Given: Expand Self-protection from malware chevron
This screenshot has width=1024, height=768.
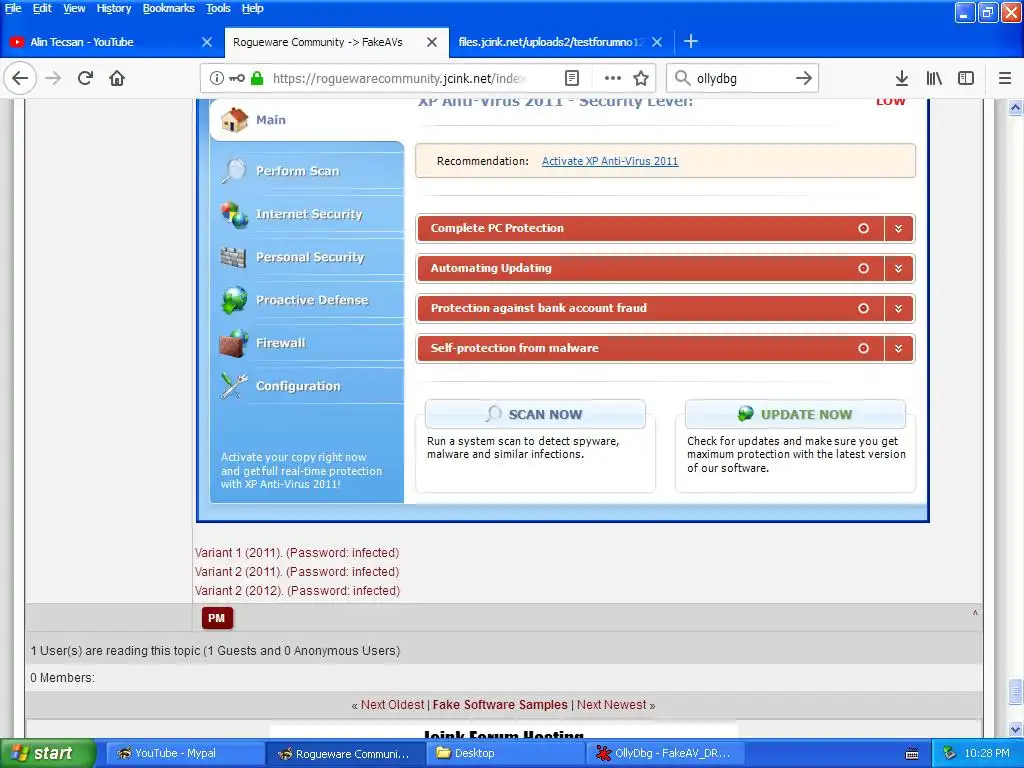Looking at the screenshot, I should point(899,348).
